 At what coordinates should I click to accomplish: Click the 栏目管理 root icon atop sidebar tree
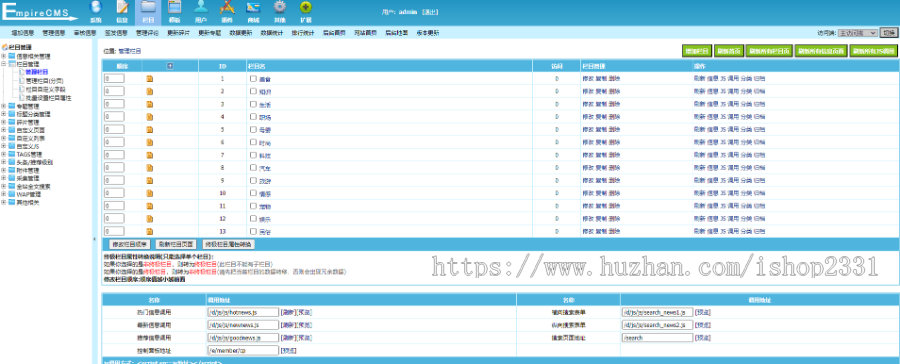5,47
